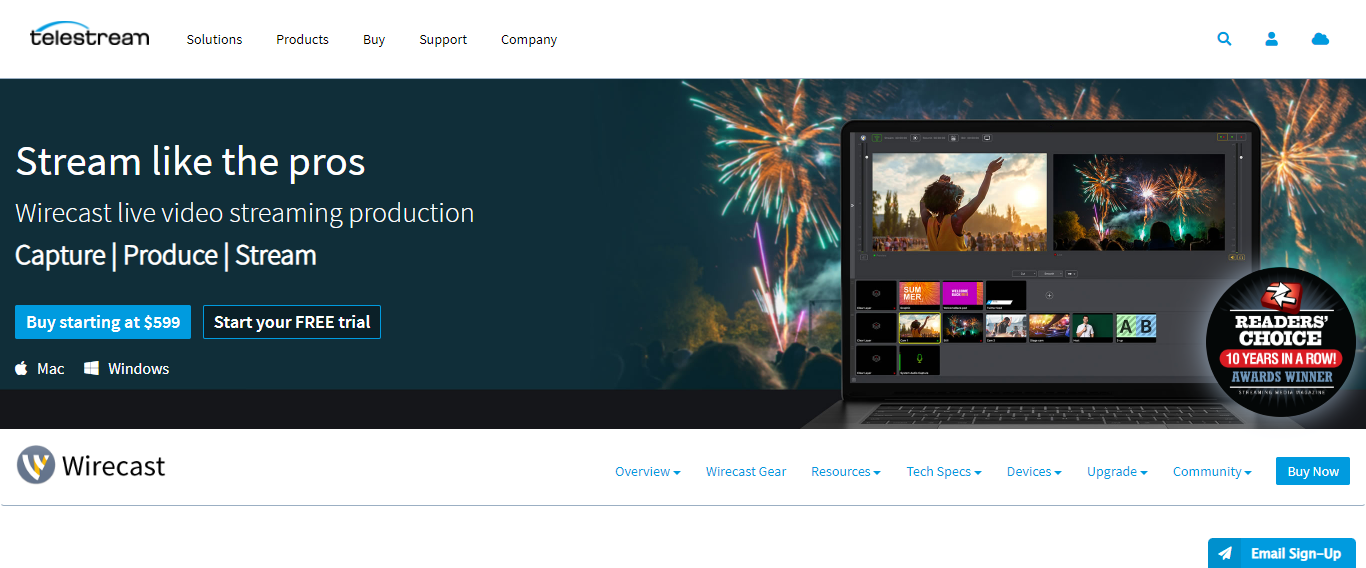The height and width of the screenshot is (568, 1366).
Task: Expand the Community dropdown
Action: tap(1212, 472)
